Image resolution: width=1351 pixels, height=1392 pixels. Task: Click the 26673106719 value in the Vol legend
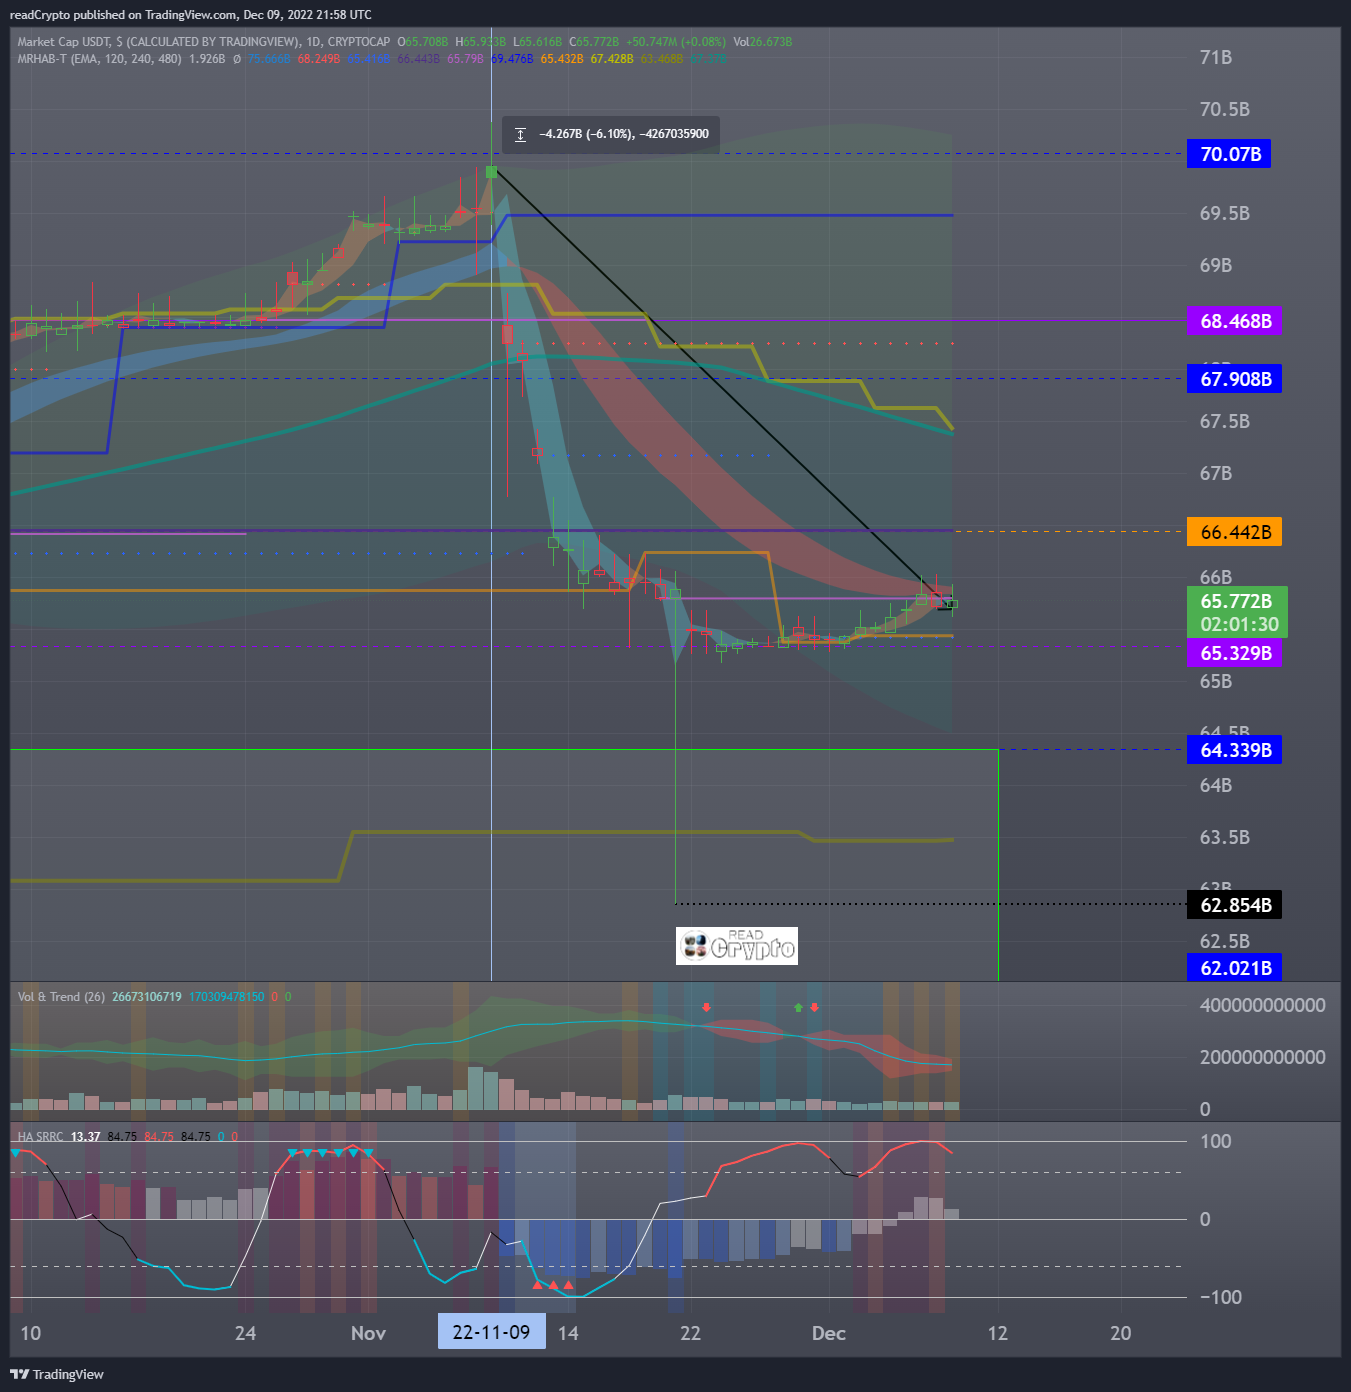point(147,997)
